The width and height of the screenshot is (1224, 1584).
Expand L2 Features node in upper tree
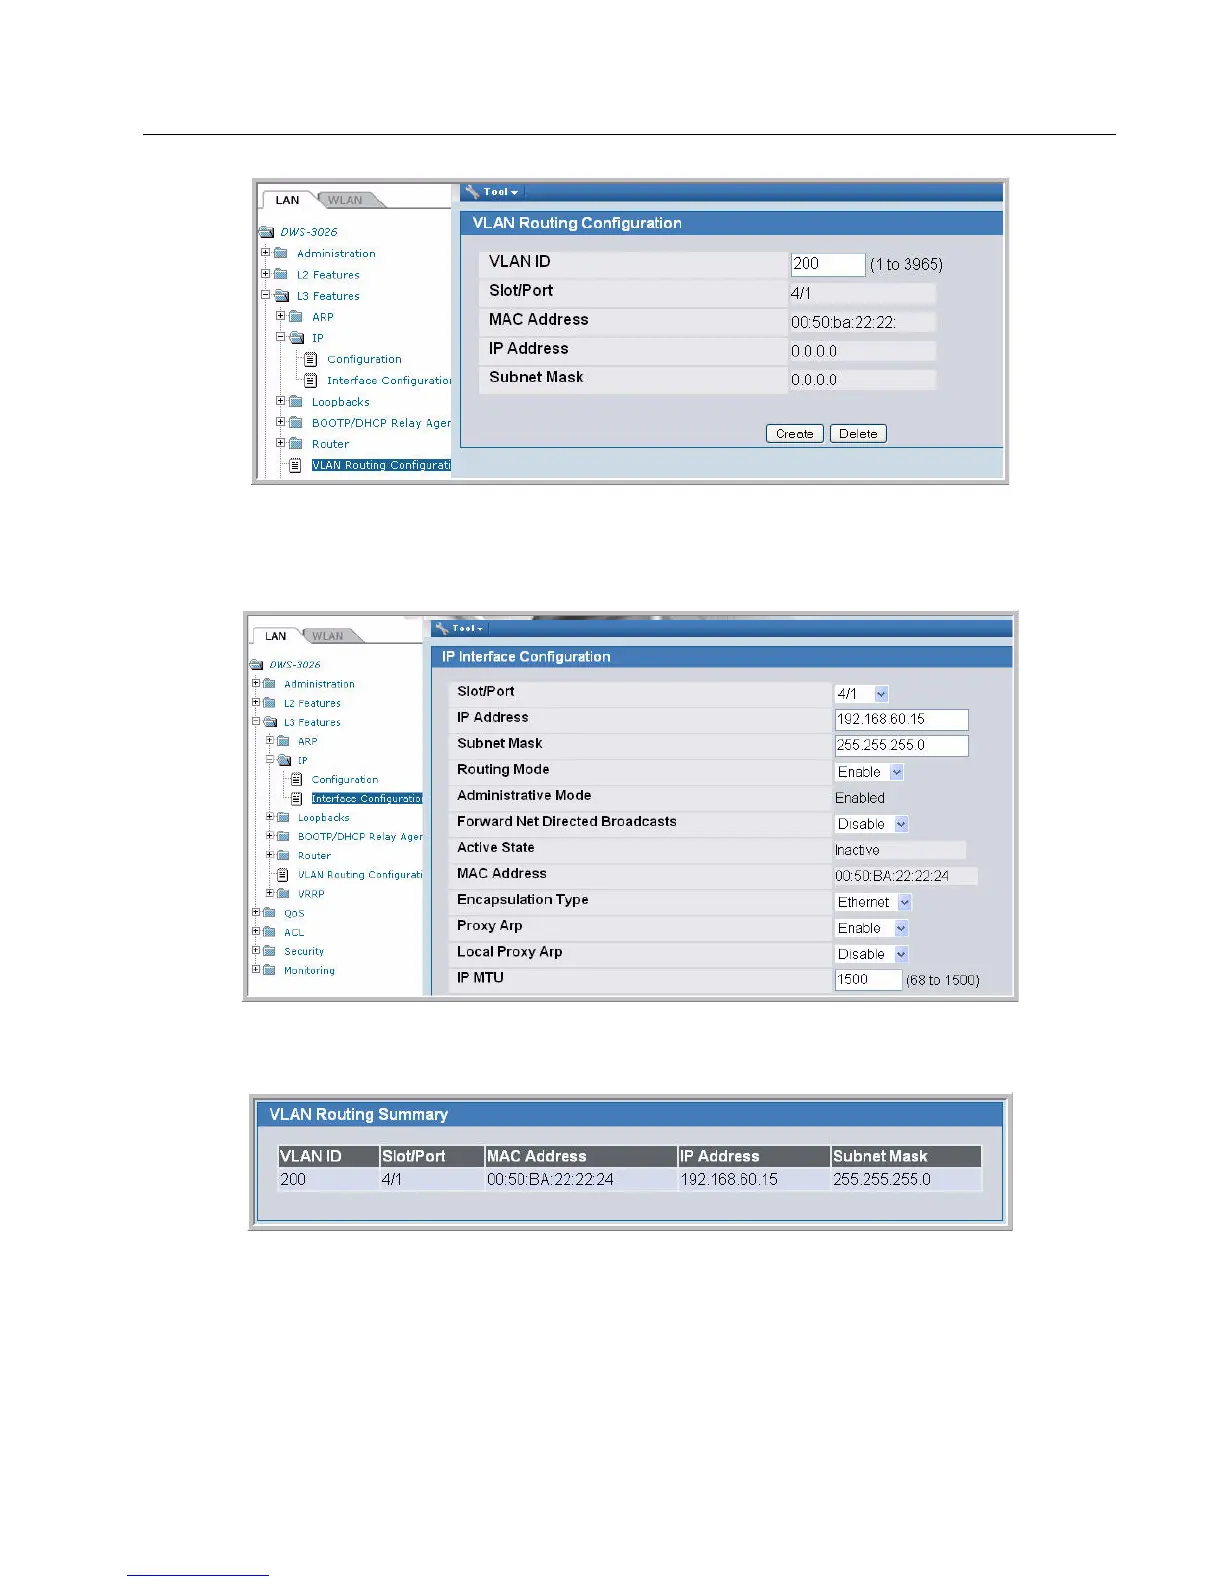pos(266,274)
